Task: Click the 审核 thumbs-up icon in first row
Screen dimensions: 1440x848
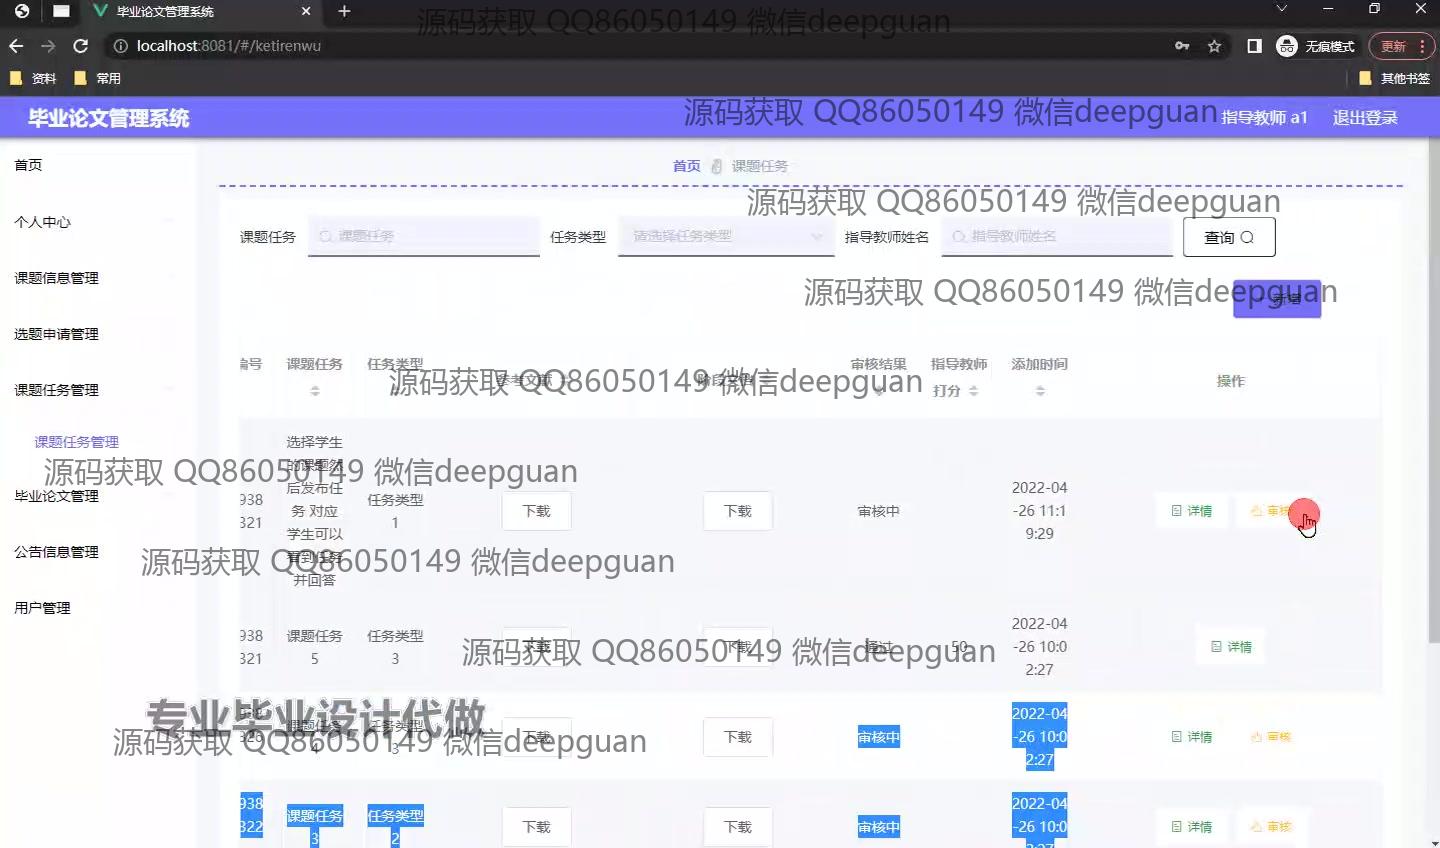Action: pos(1258,511)
